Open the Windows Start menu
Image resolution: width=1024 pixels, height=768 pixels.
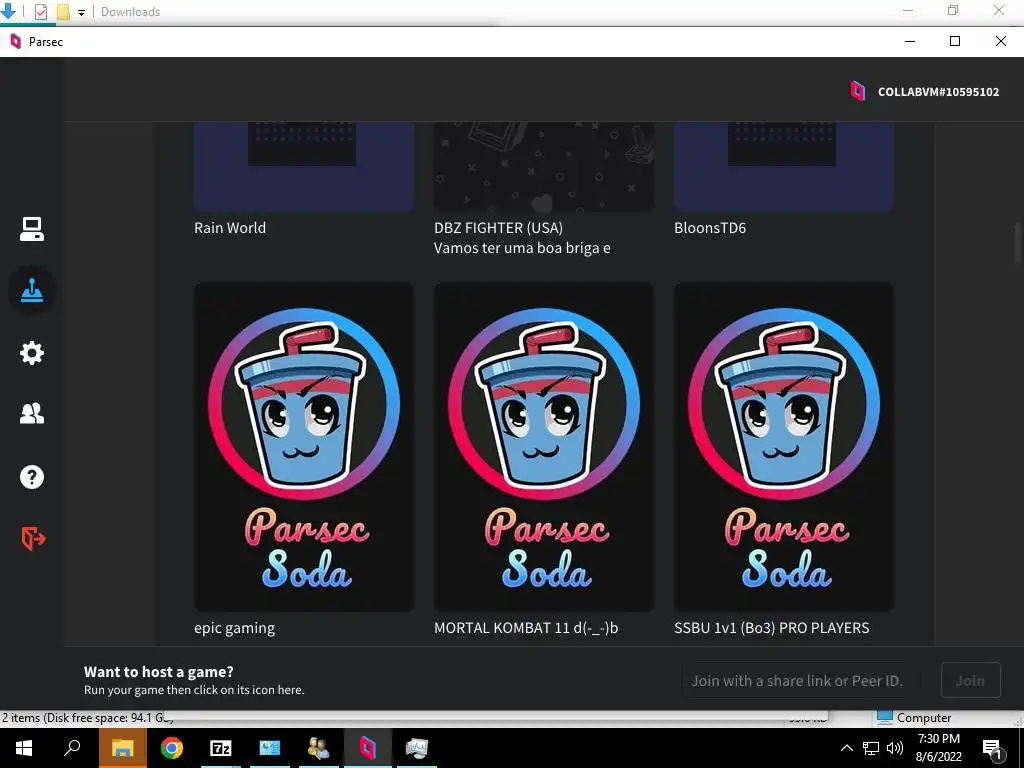pos(24,748)
